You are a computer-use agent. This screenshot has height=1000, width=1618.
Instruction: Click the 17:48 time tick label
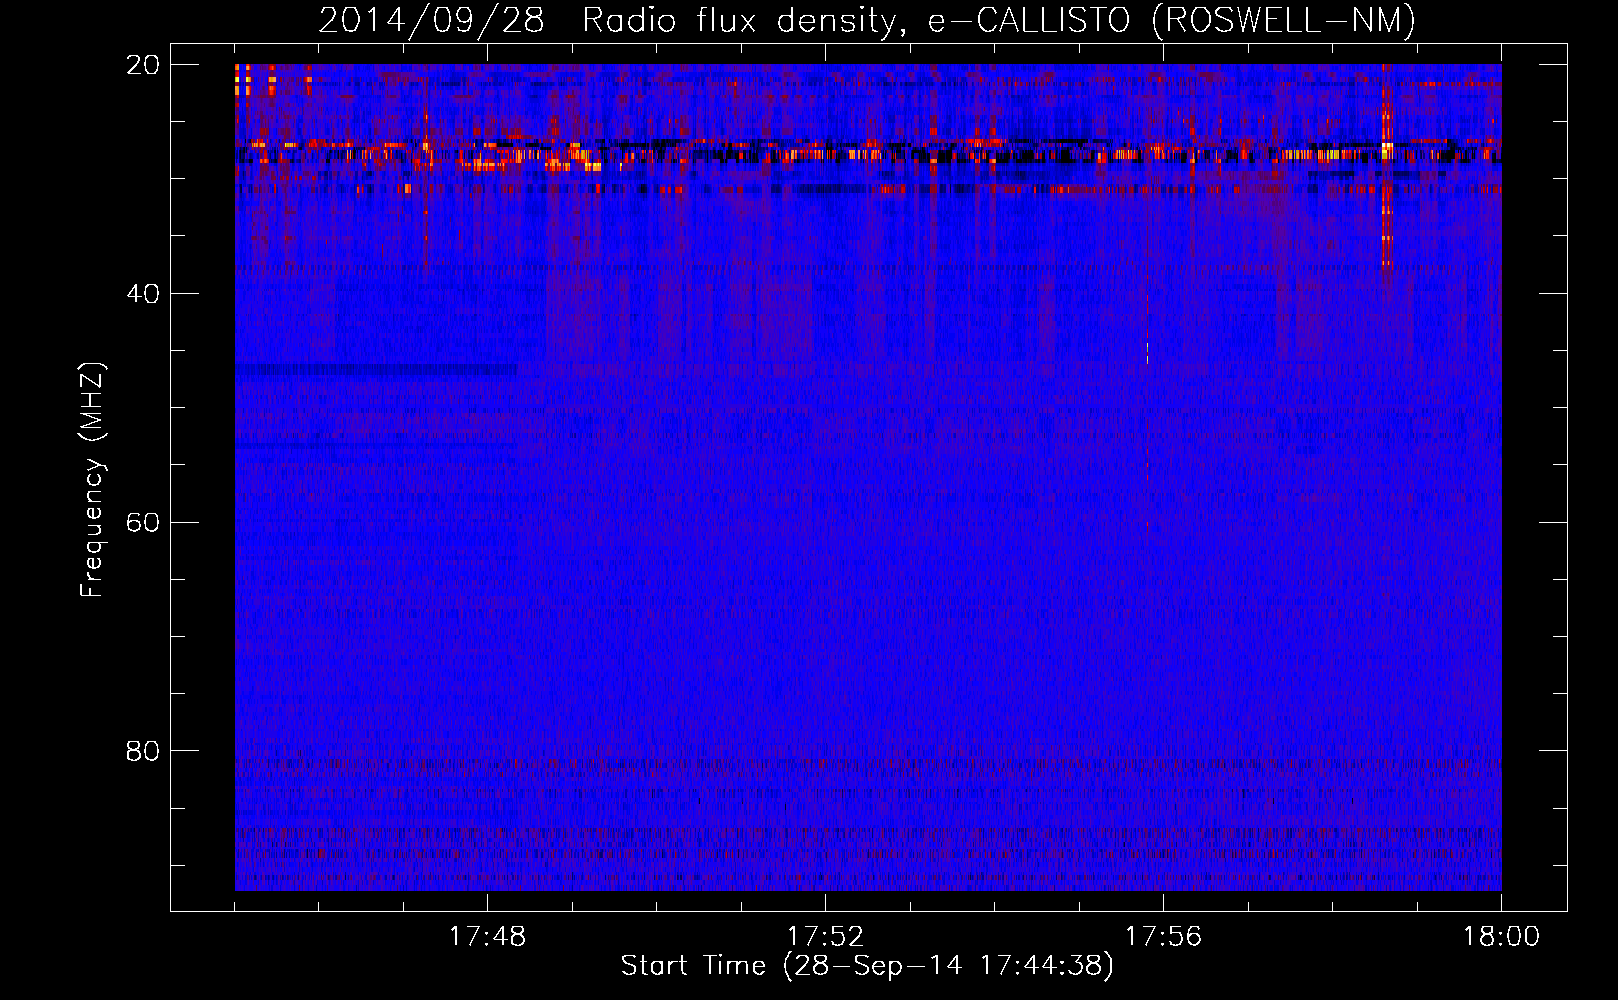pos(487,937)
